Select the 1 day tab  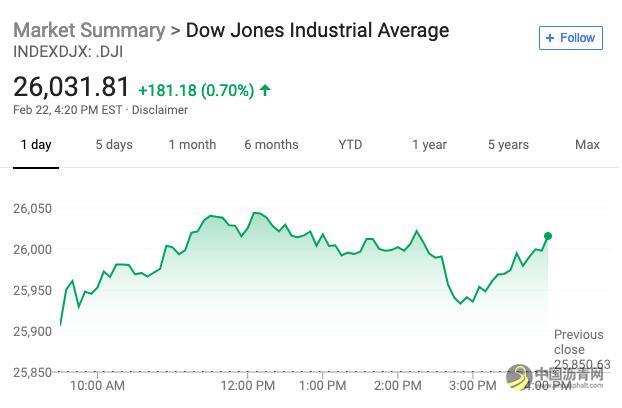pos(36,145)
